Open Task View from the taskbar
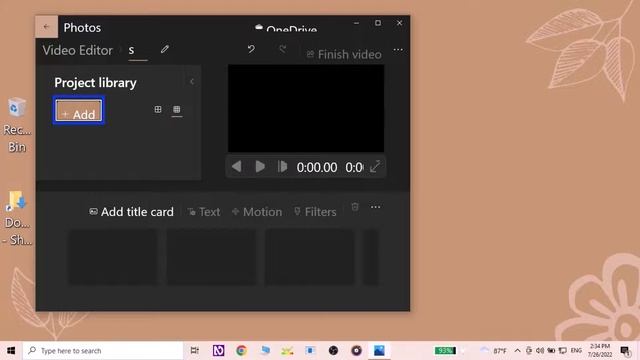Image resolution: width=640 pixels, height=360 pixels. pyautogui.click(x=195, y=351)
